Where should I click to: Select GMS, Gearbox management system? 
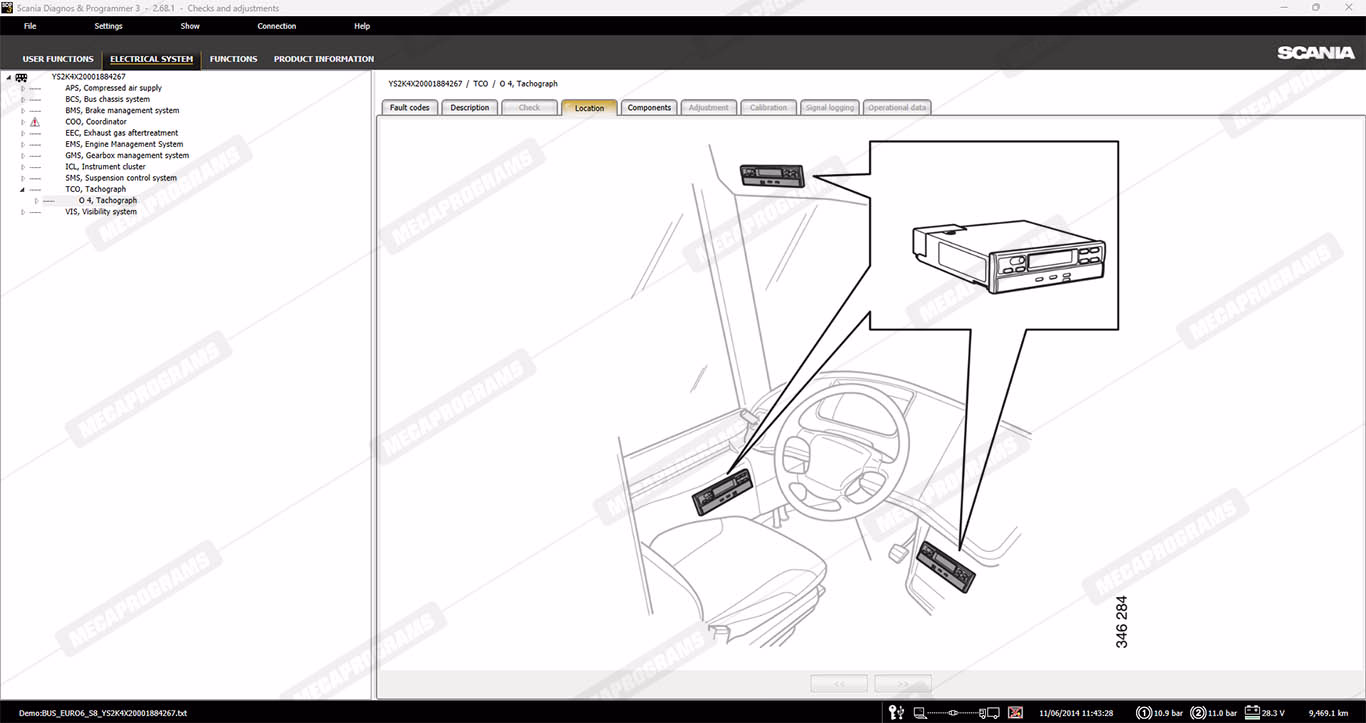tap(127, 155)
